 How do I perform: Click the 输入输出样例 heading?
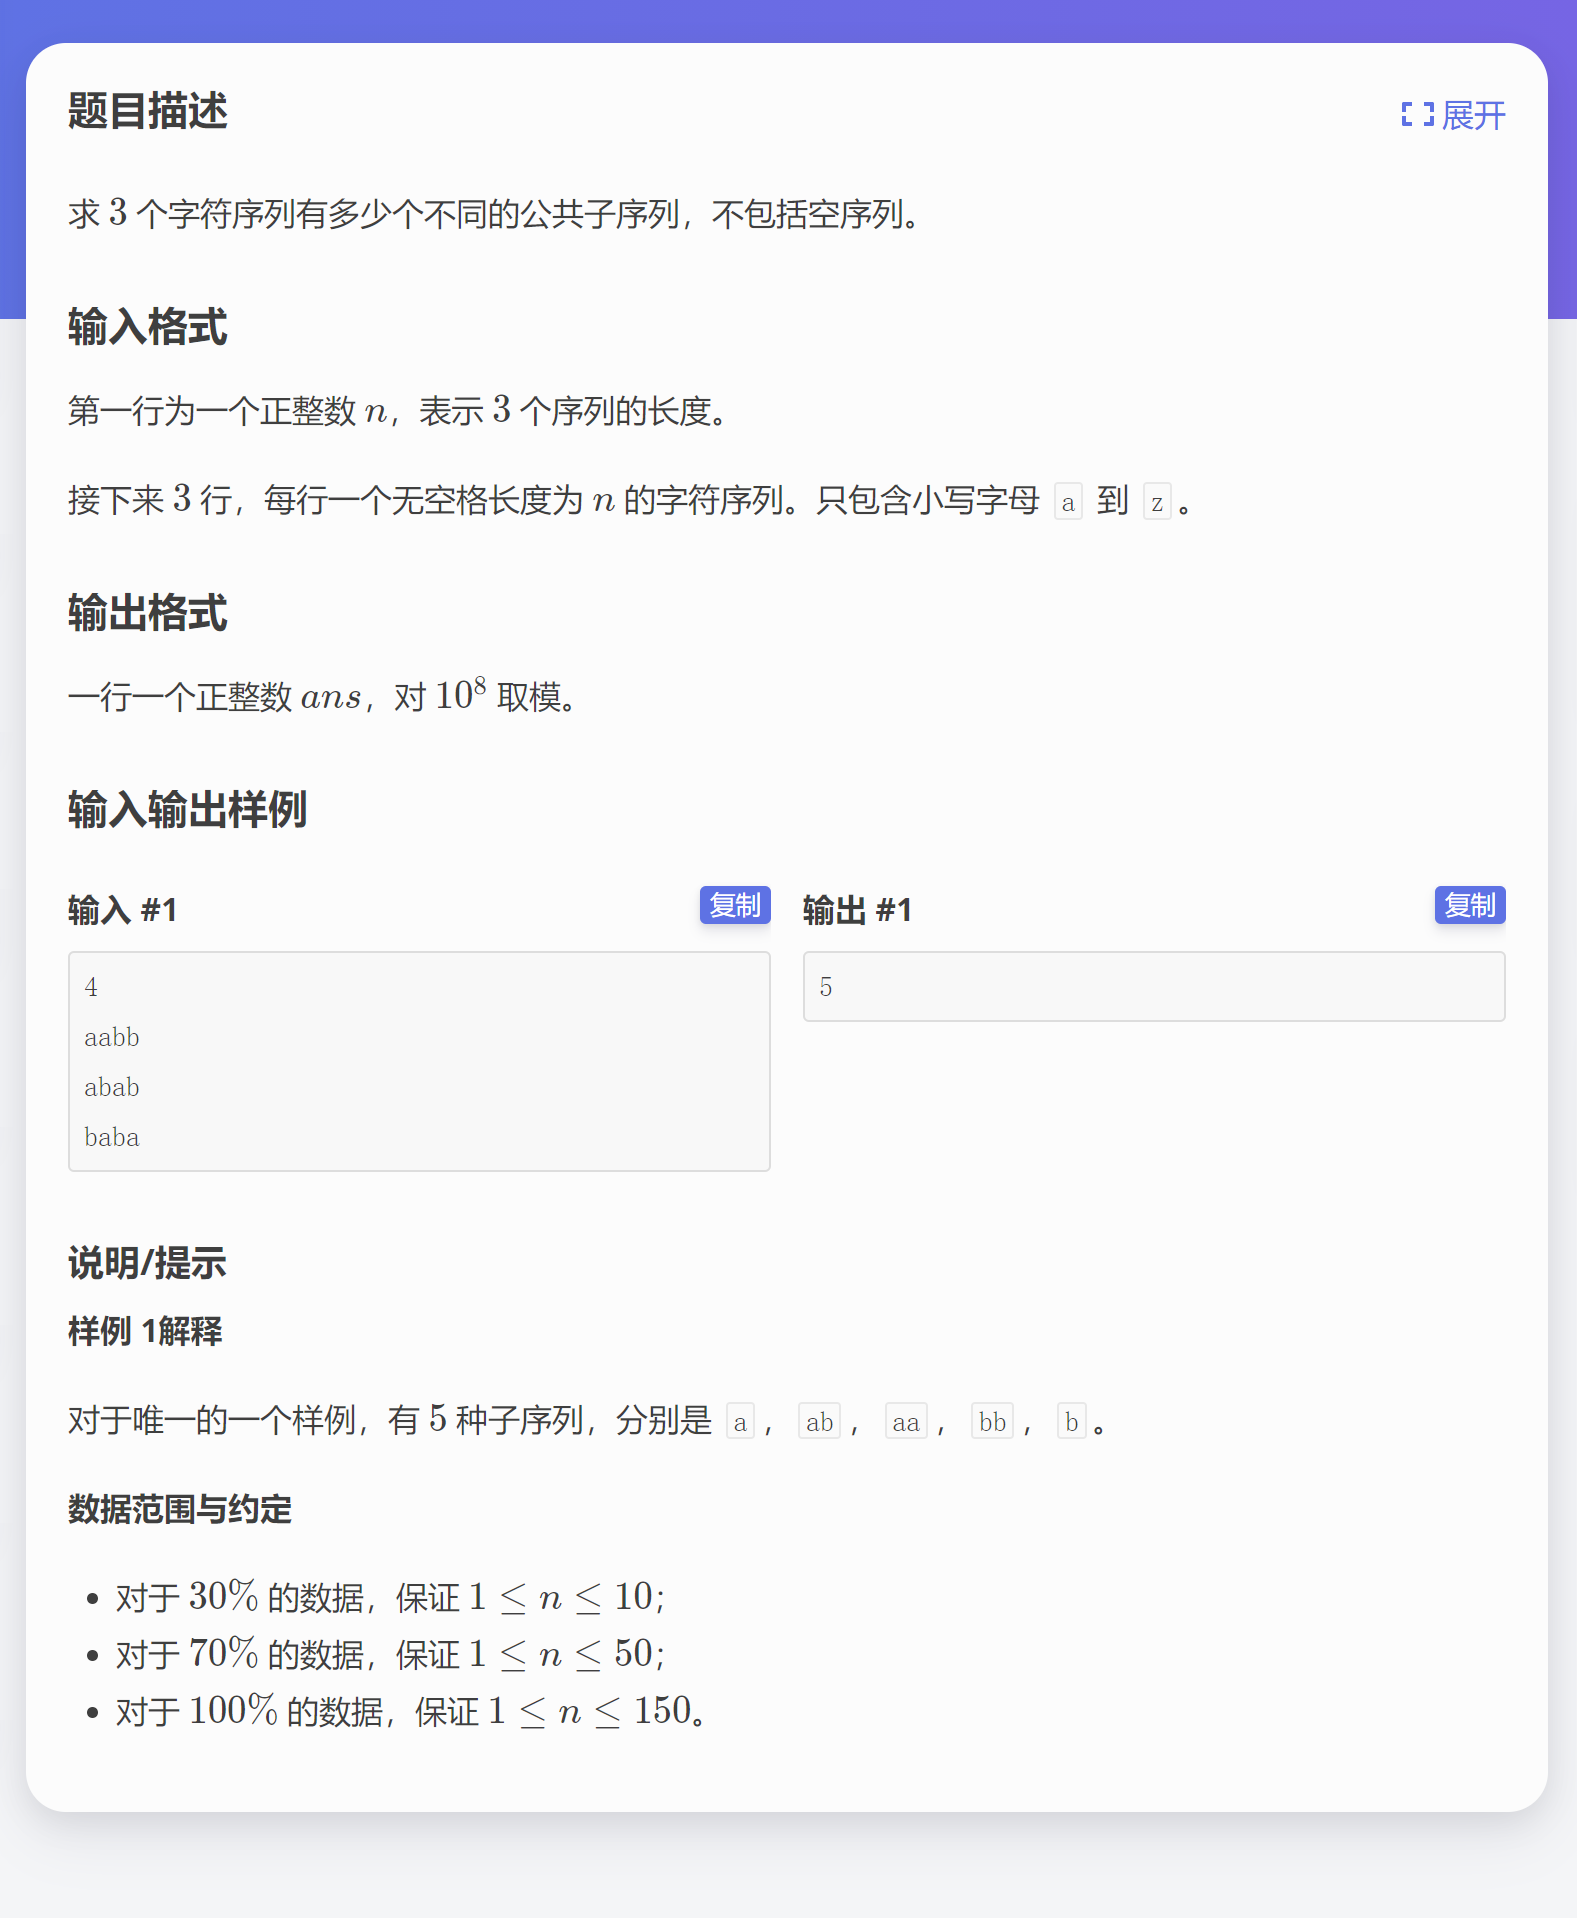click(x=188, y=809)
